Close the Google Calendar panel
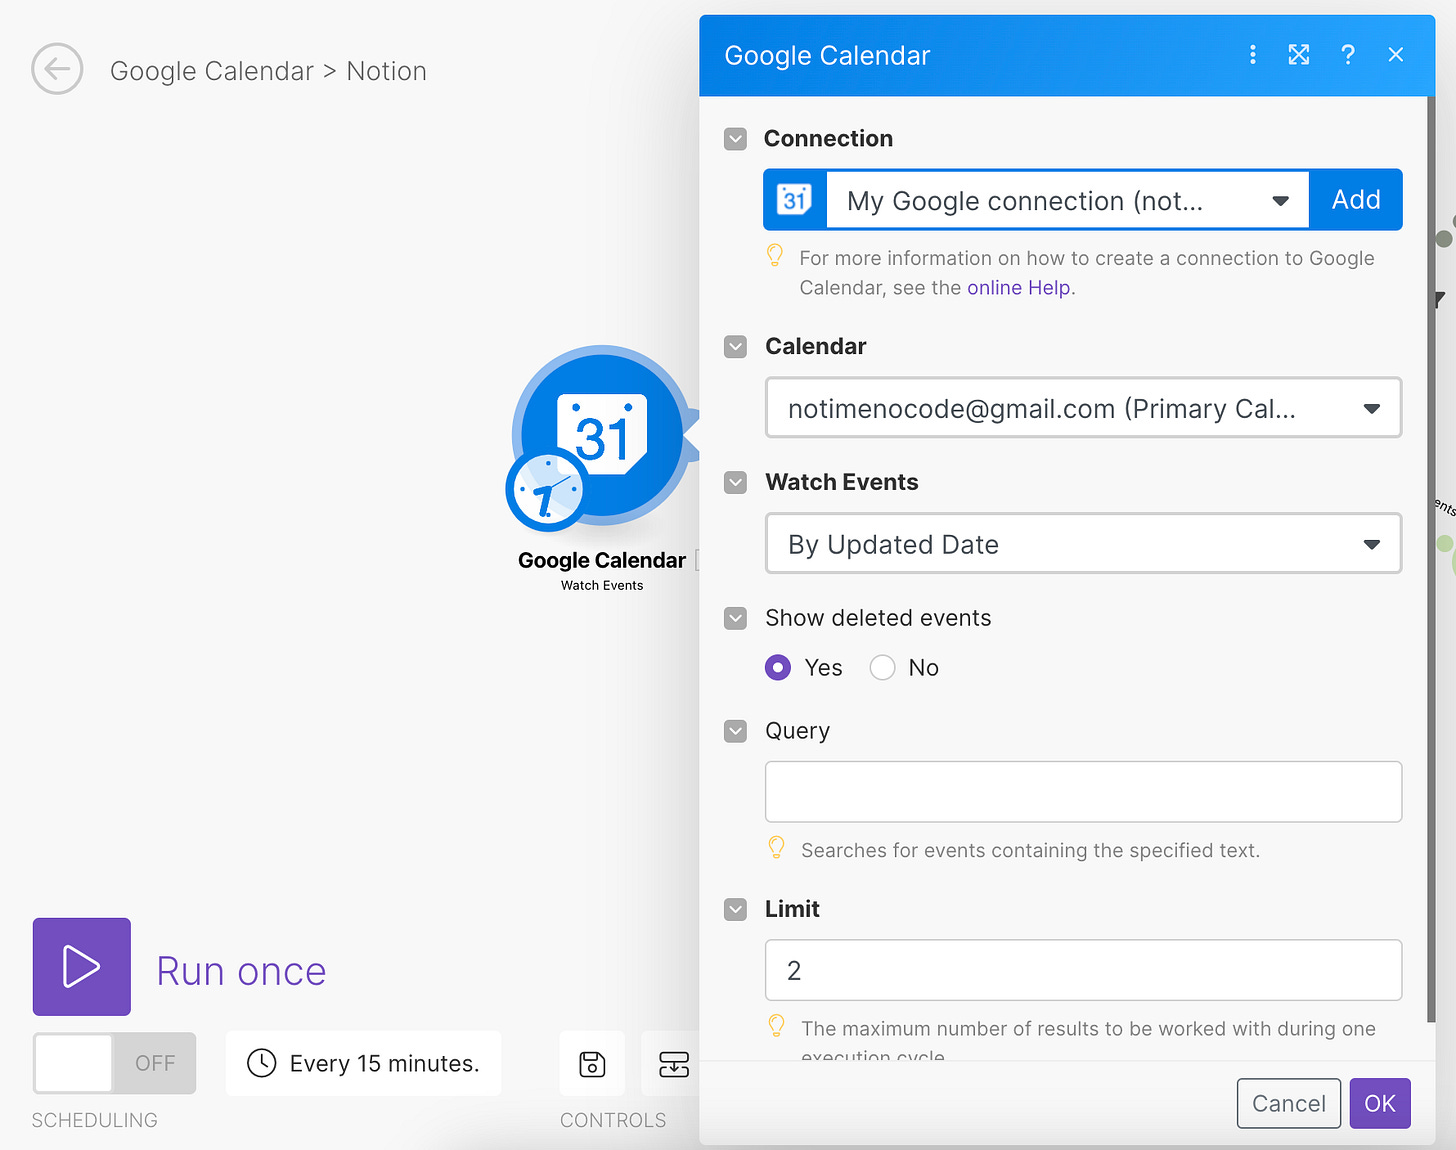The image size is (1456, 1150). coord(1396,55)
